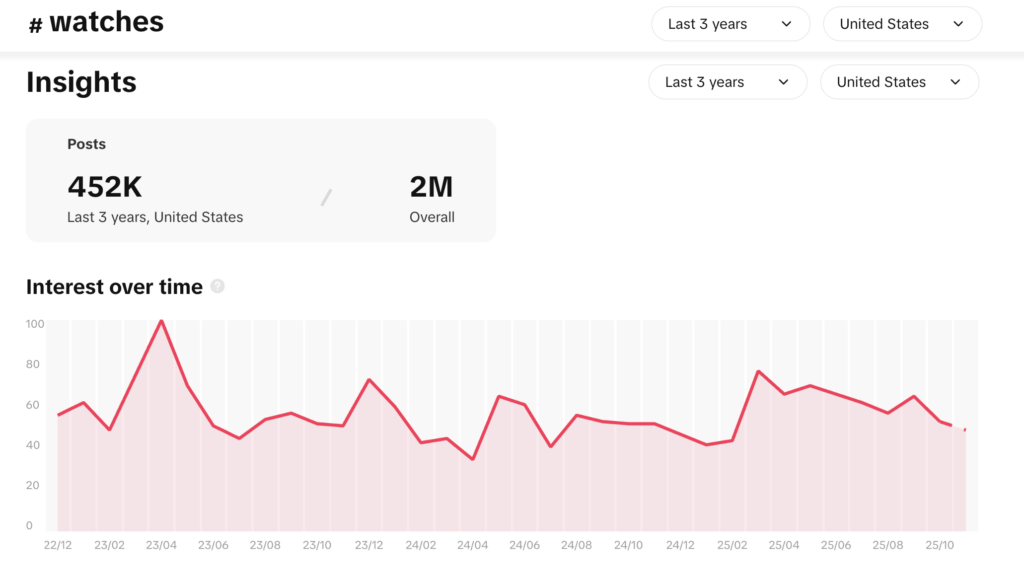Click the 22/12 label on the x-axis
1024x574 pixels.
coord(58,546)
